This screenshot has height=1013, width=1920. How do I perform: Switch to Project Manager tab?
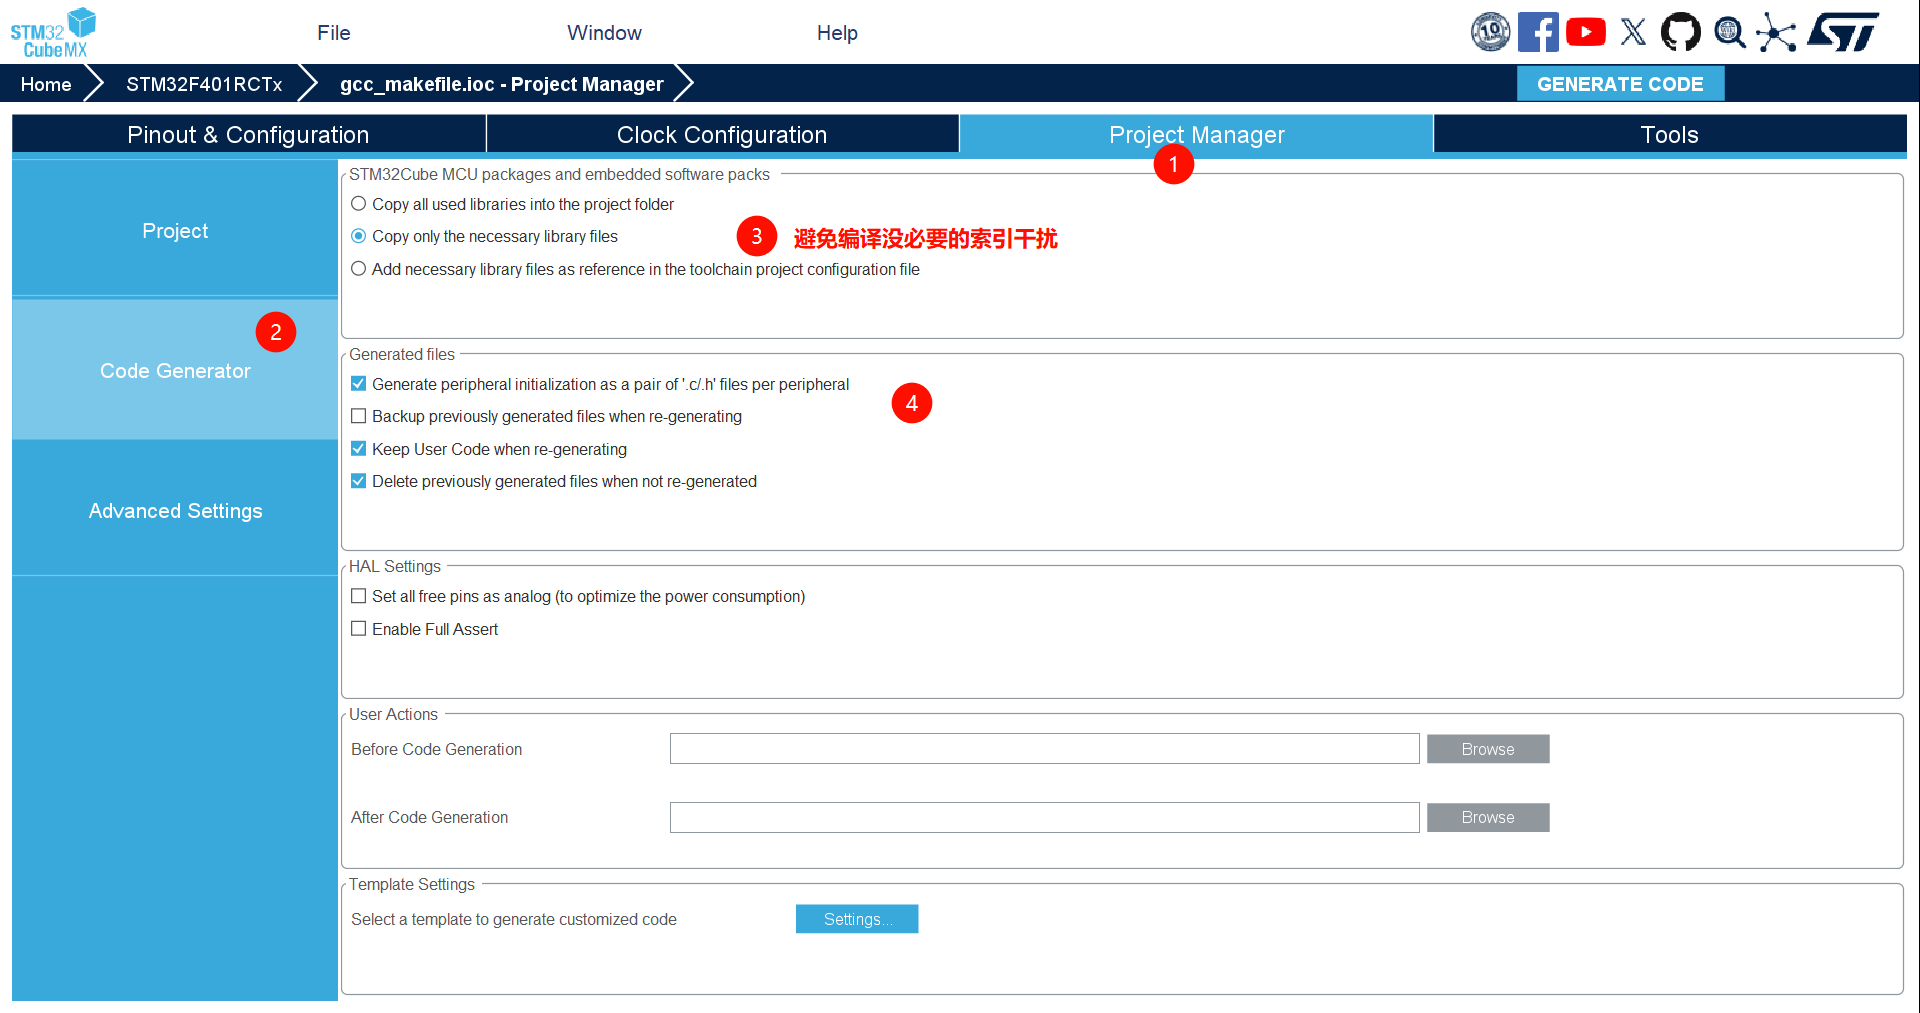point(1196,135)
